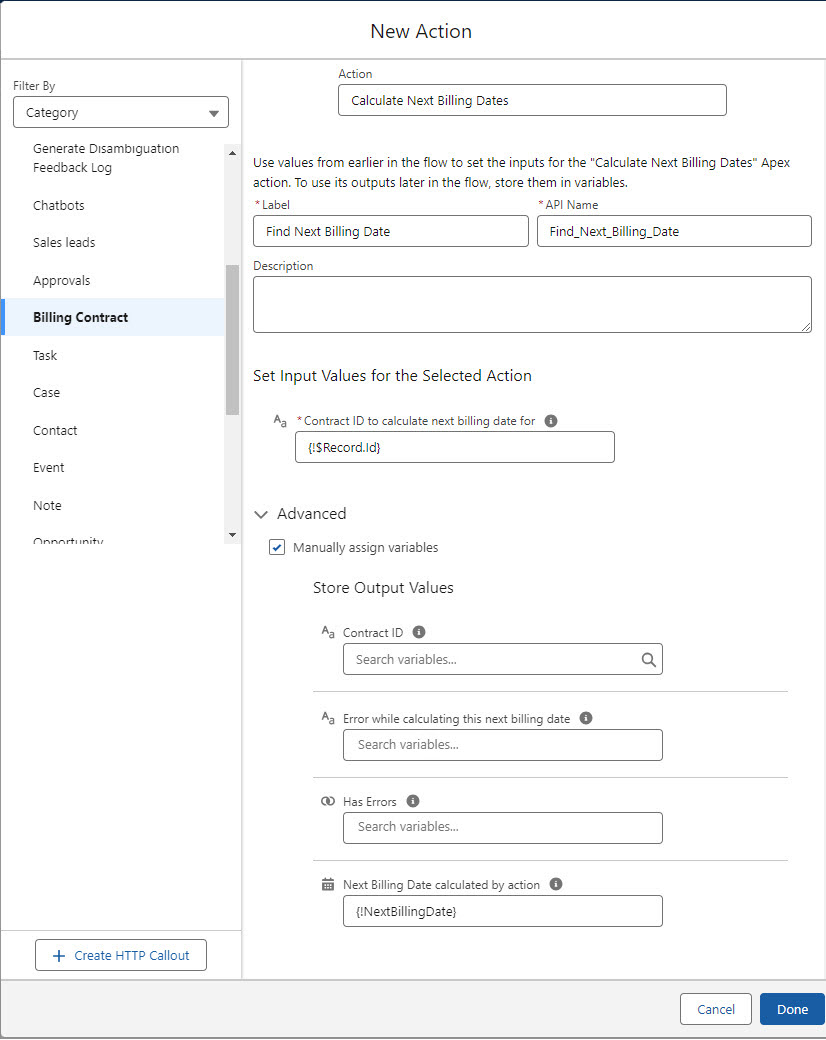
Task: Focus the Has Errors variable search field
Action: [x=502, y=827]
